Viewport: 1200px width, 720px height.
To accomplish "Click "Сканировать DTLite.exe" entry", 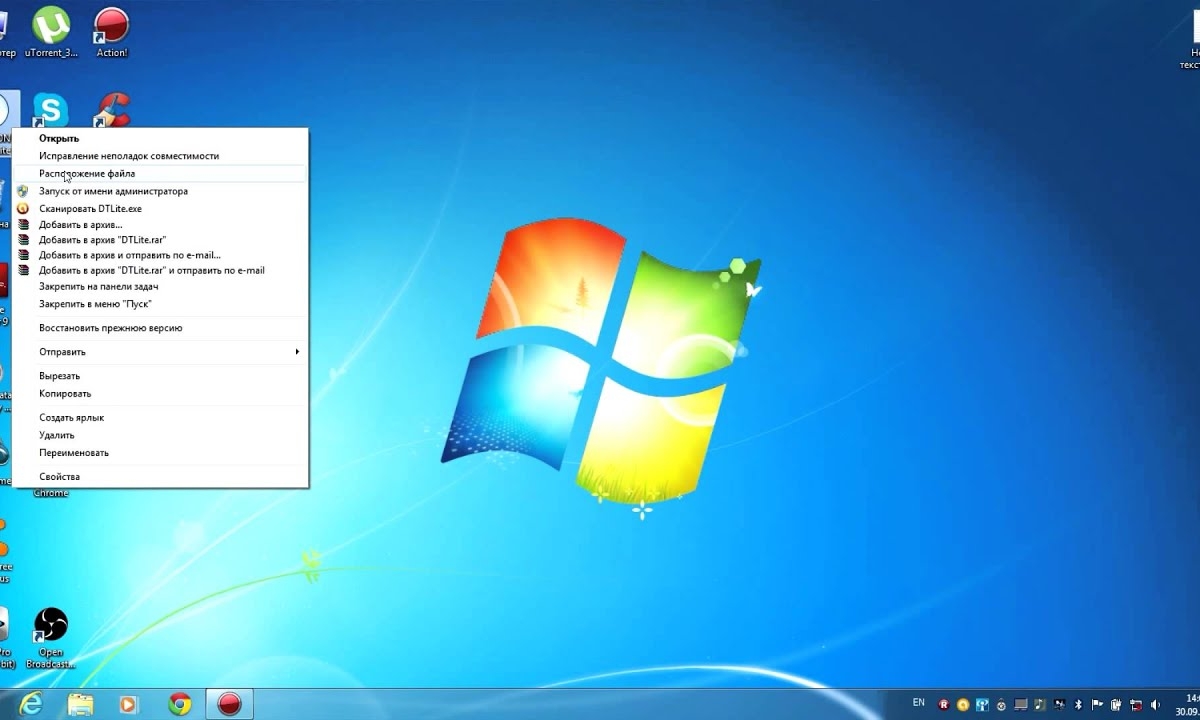I will (90, 209).
